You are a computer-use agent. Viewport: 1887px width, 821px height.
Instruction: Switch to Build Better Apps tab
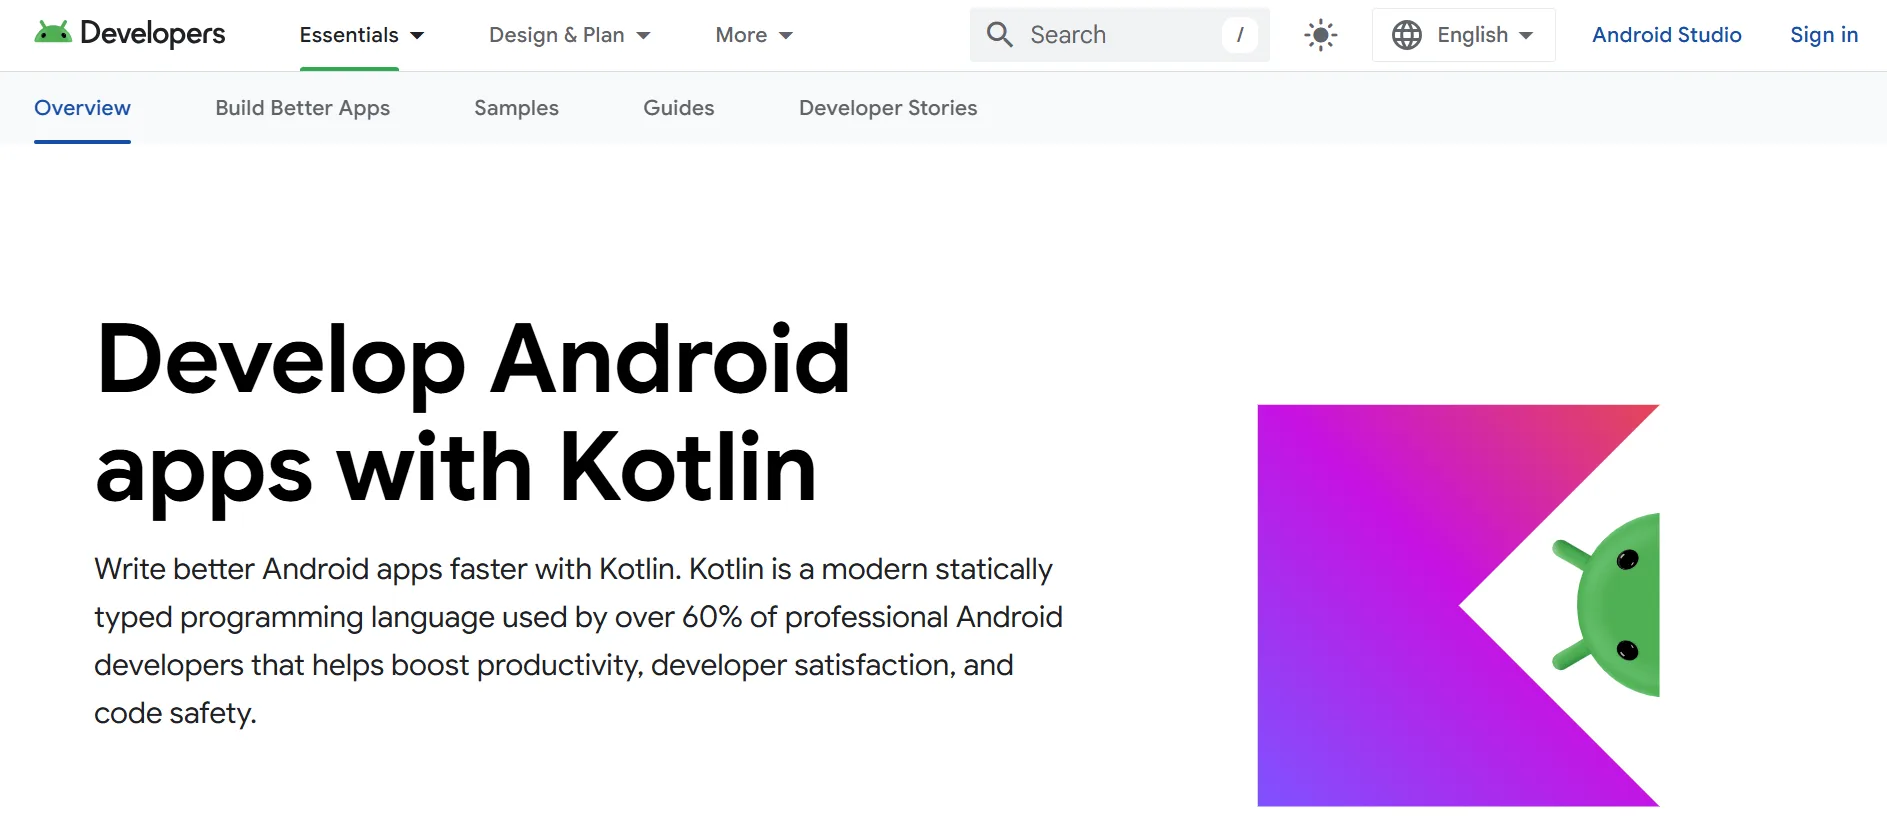point(302,108)
